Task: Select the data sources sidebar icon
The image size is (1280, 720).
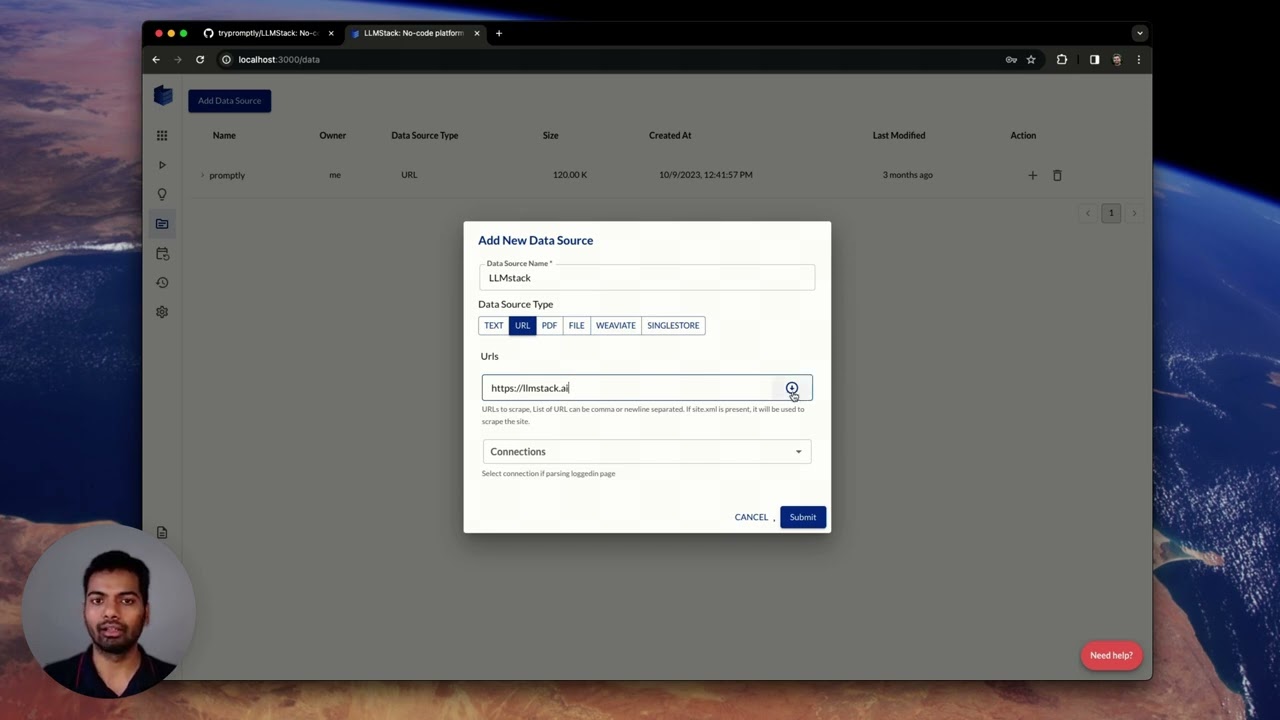Action: point(162,224)
